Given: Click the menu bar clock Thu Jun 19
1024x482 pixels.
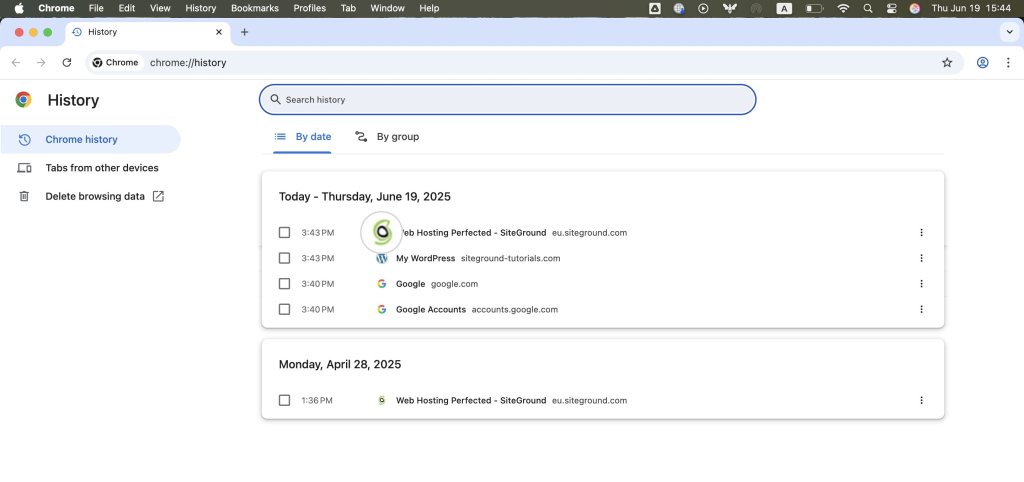Looking at the screenshot, I should pos(970,8).
